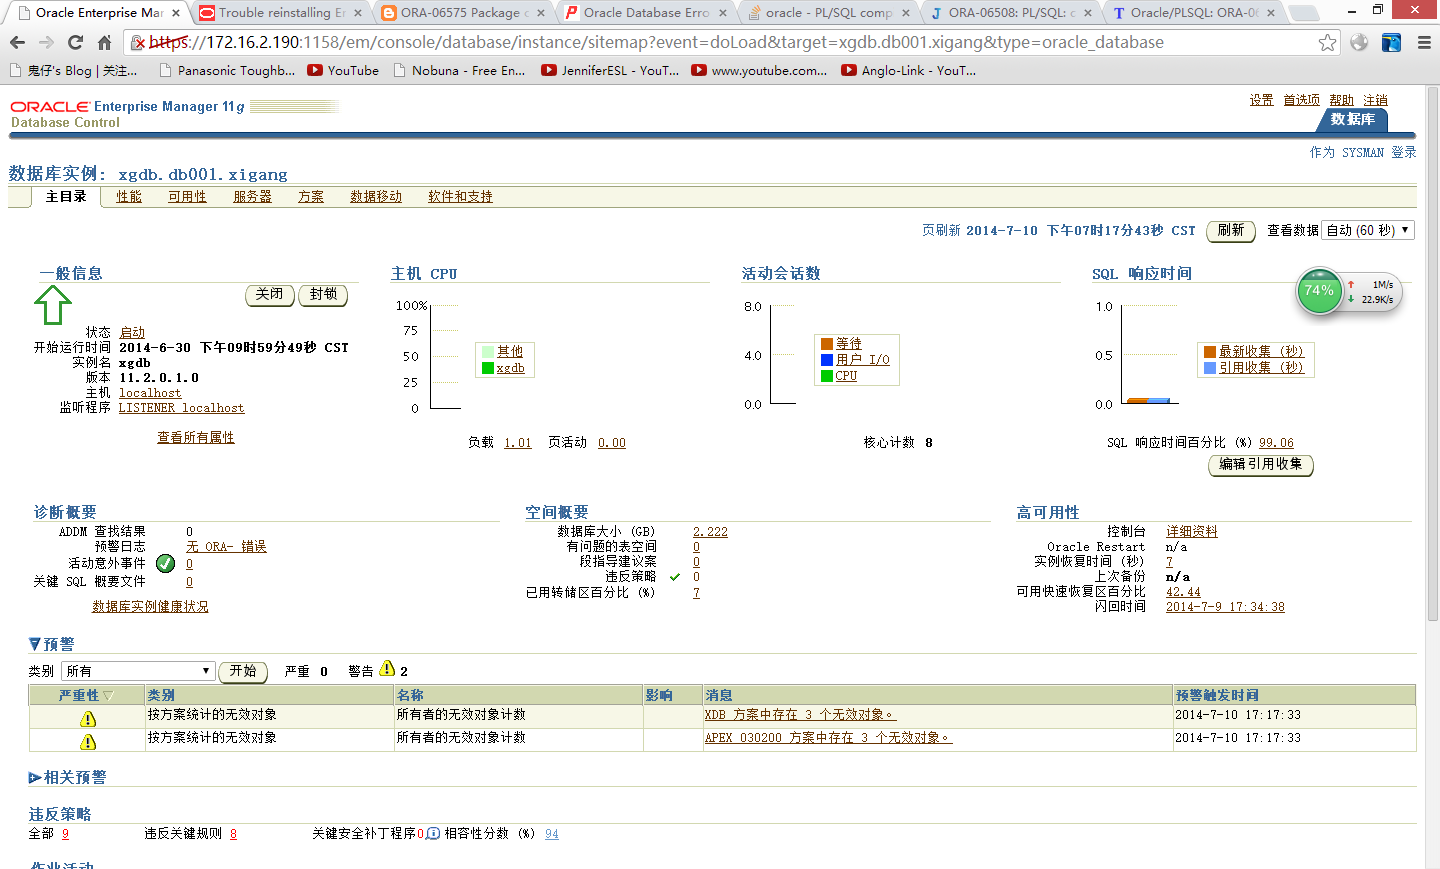
Task: Go back using browser back arrow
Action: (x=17, y=43)
